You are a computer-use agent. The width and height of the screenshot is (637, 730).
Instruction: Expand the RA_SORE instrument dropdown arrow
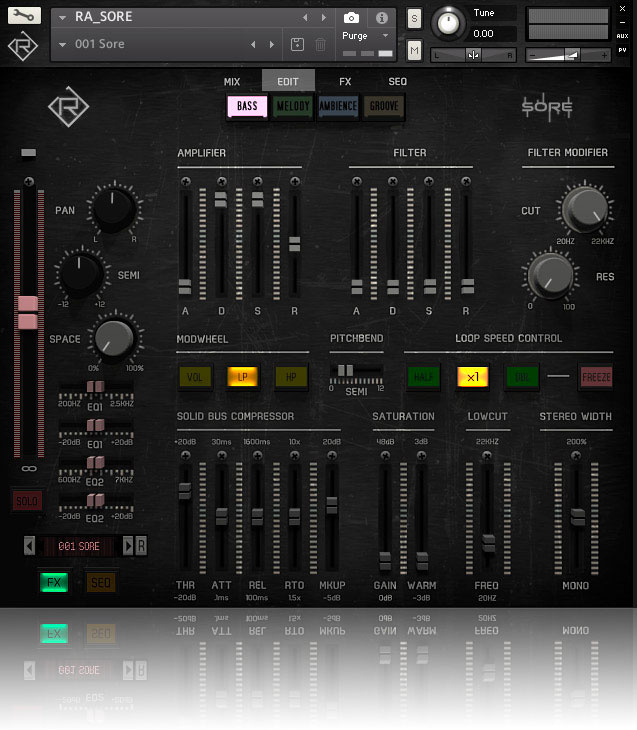[x=63, y=17]
